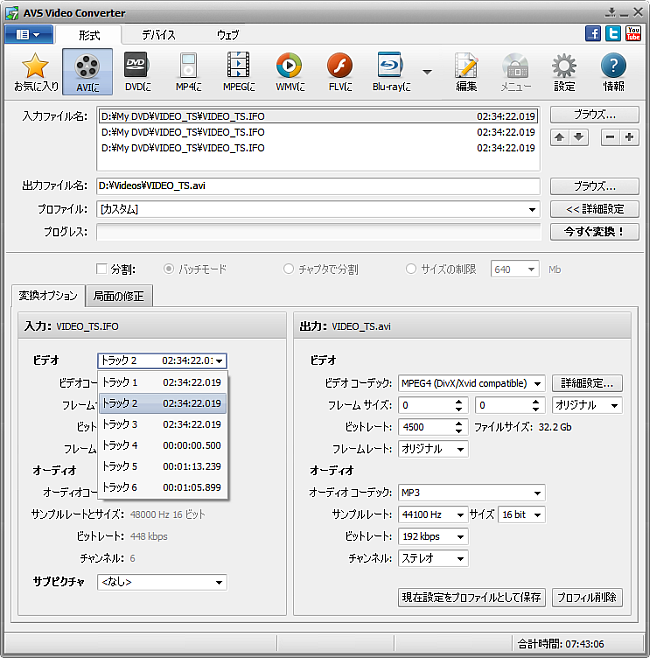Open the 情報 help icon

613,71
